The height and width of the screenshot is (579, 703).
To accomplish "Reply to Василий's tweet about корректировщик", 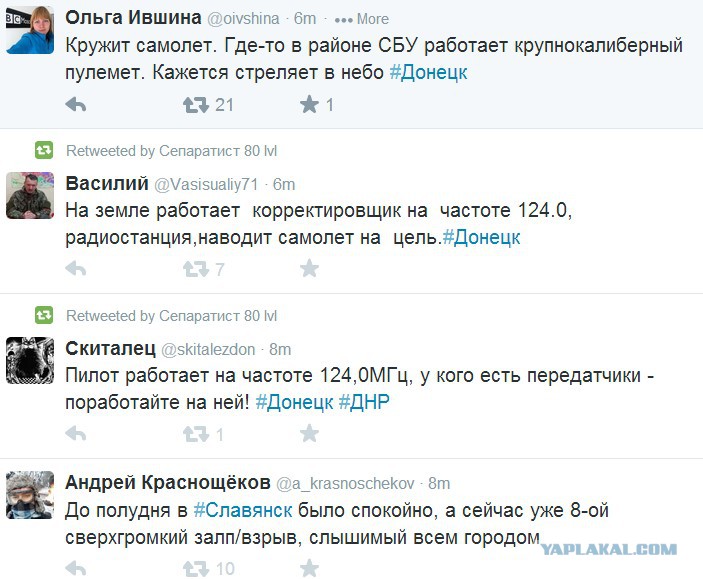I will [76, 269].
